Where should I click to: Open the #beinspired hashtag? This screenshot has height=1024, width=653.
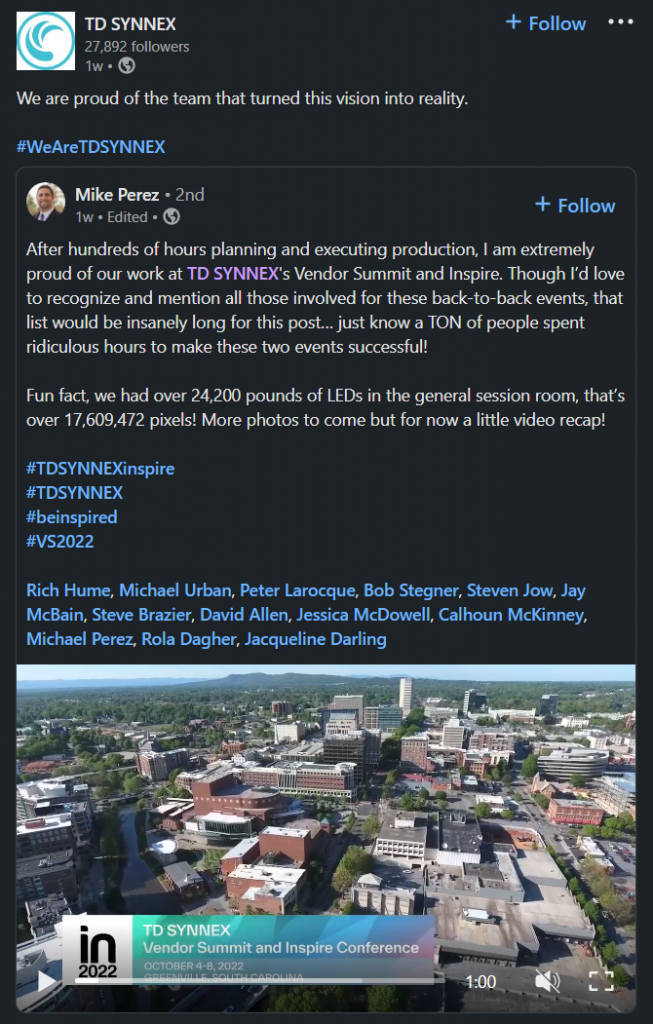point(72,517)
